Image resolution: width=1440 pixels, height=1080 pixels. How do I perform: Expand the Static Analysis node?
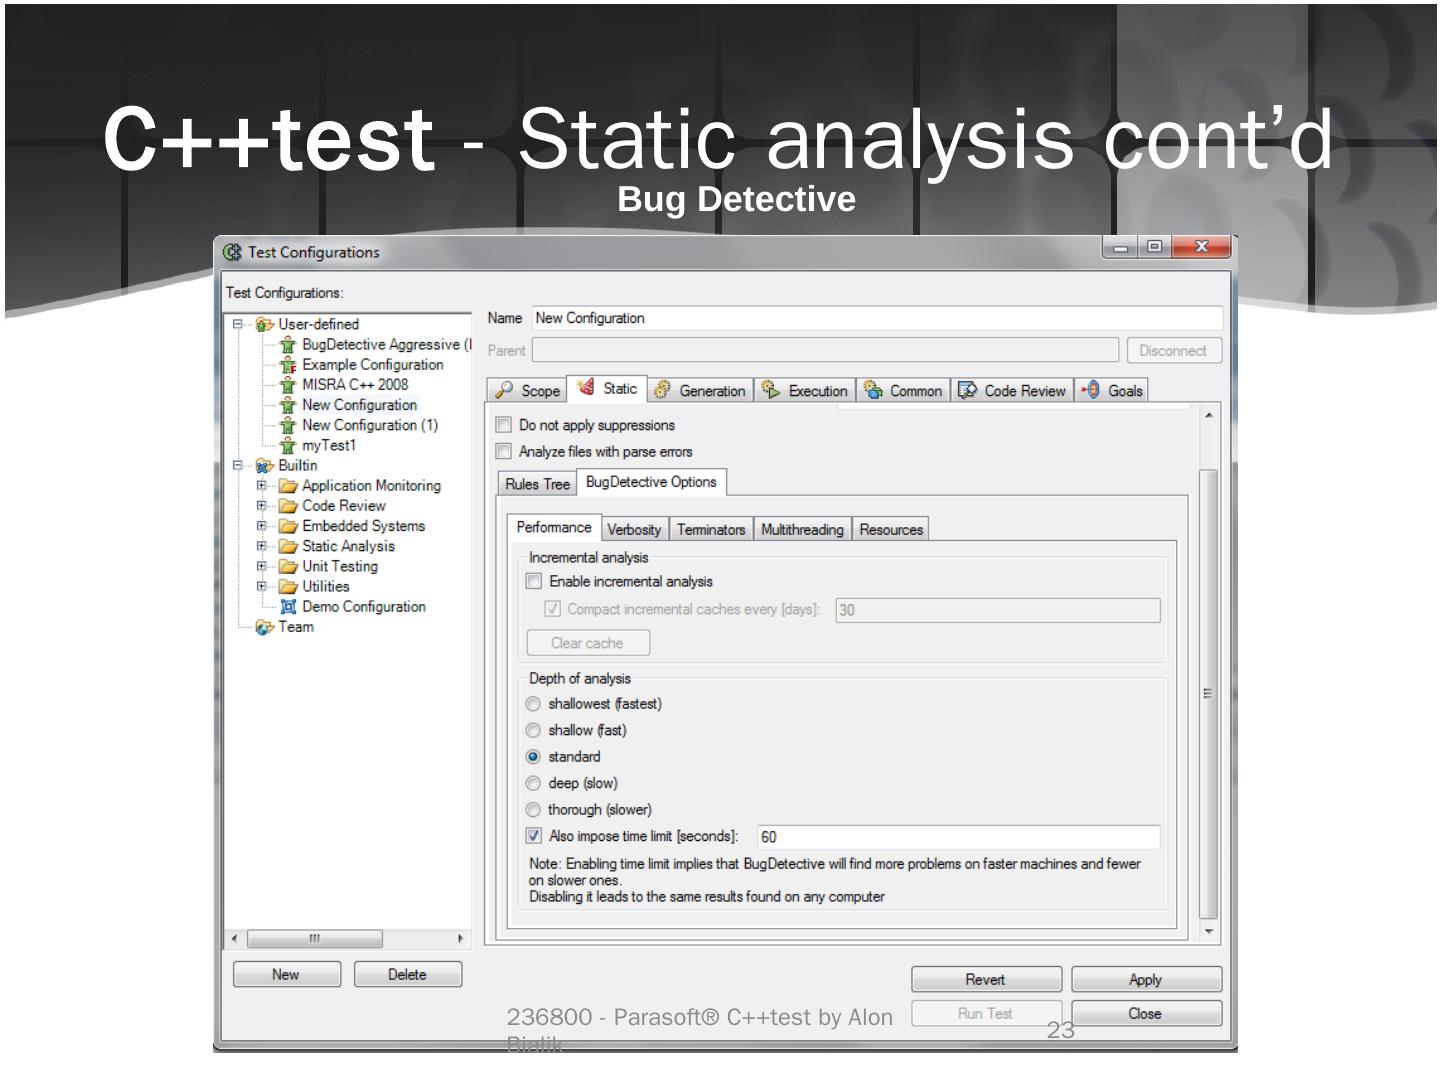click(x=262, y=547)
